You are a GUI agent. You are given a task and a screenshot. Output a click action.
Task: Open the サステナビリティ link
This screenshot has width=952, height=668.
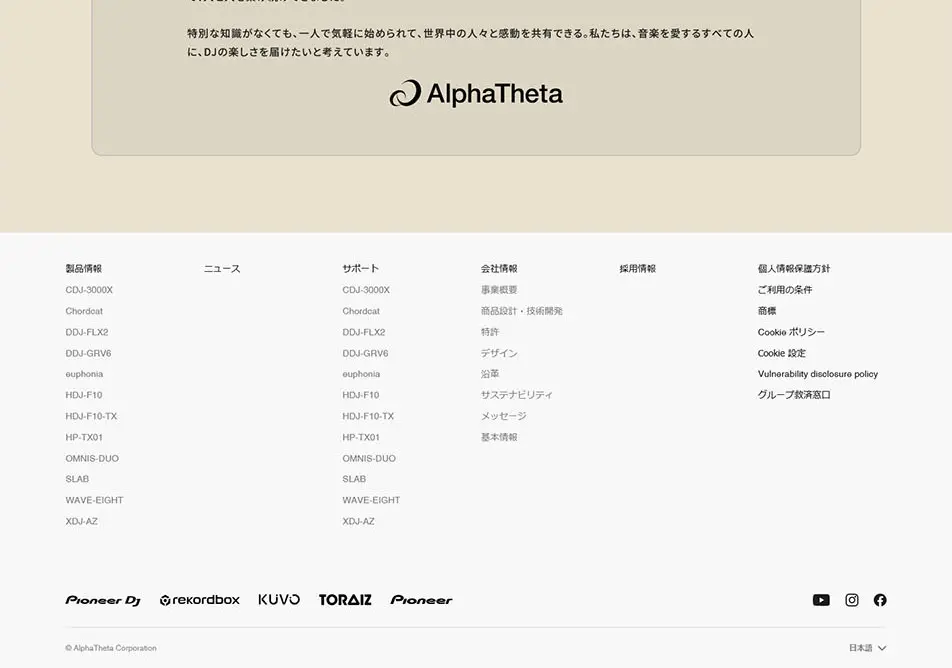tap(517, 395)
